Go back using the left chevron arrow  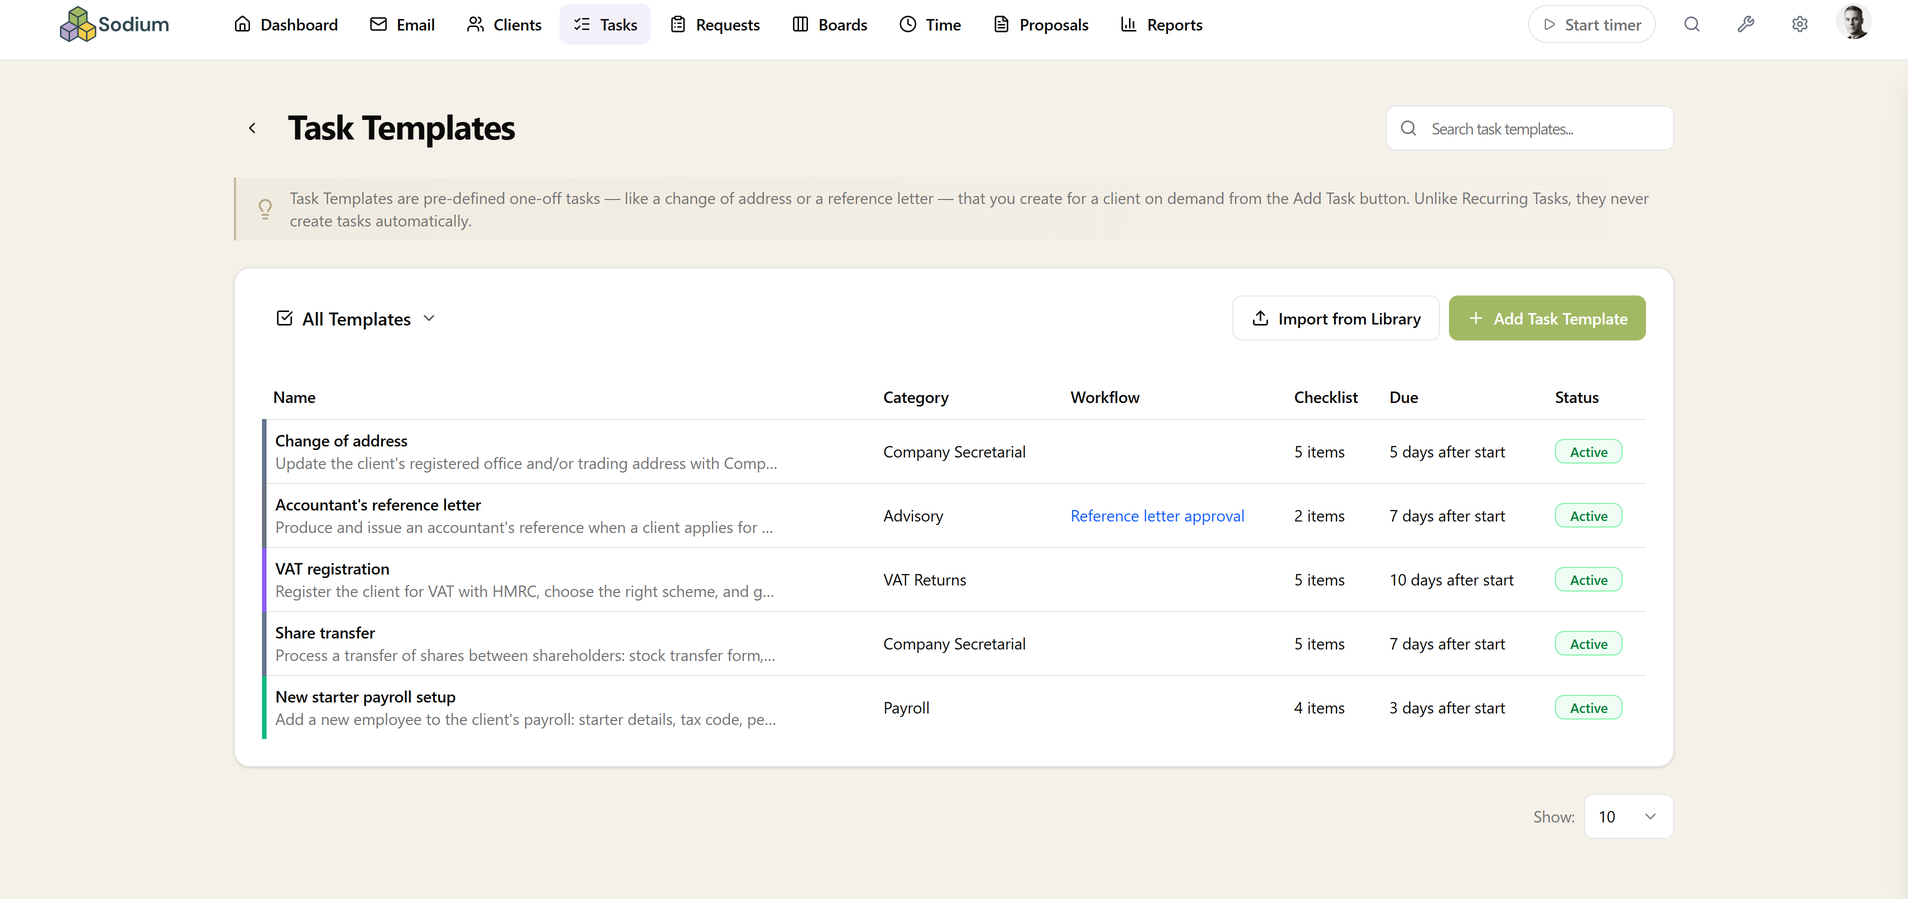pyautogui.click(x=252, y=128)
